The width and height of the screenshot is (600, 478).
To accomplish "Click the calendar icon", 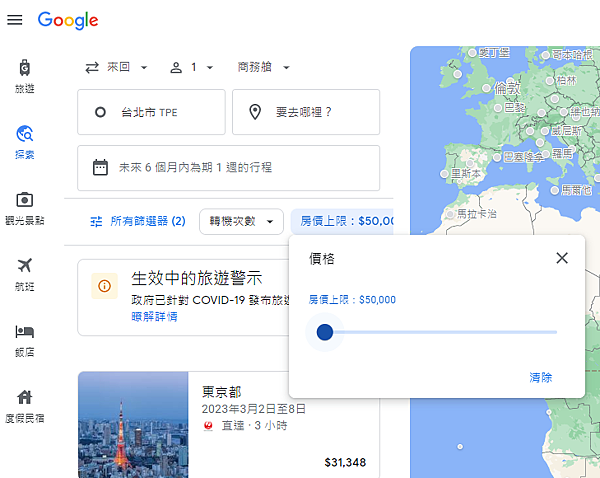I will [100, 167].
